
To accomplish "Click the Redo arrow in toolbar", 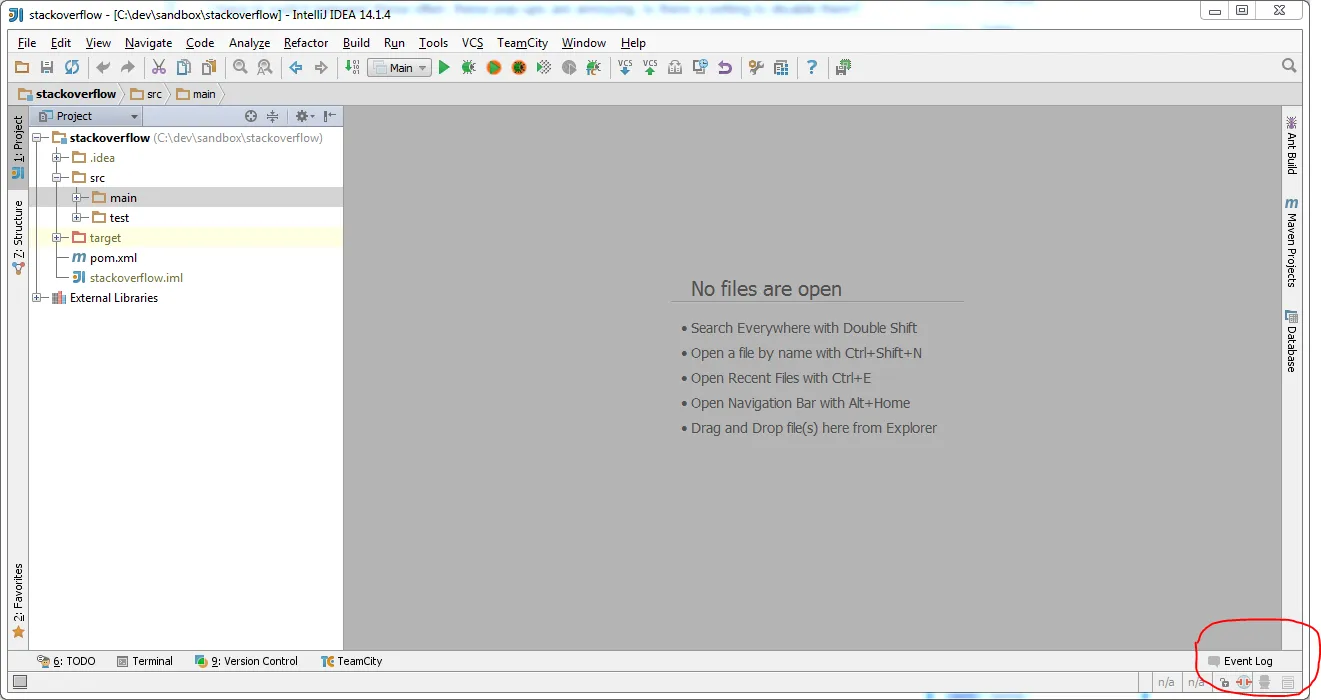I will point(127,67).
